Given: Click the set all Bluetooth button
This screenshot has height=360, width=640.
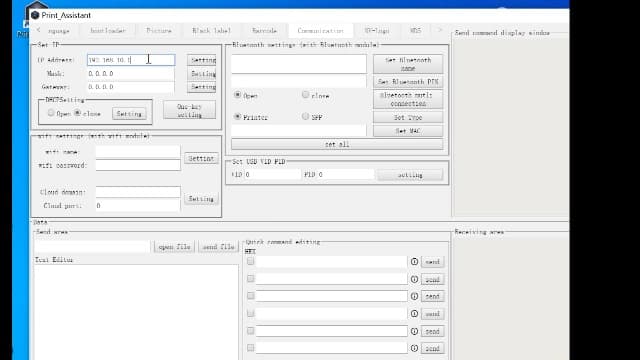Looking at the screenshot, I should point(337,144).
